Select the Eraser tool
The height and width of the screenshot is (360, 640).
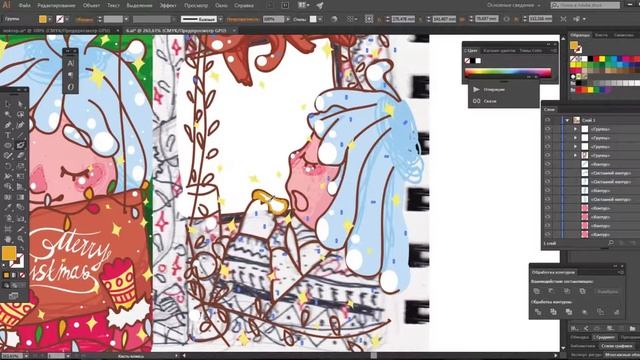tap(20, 156)
